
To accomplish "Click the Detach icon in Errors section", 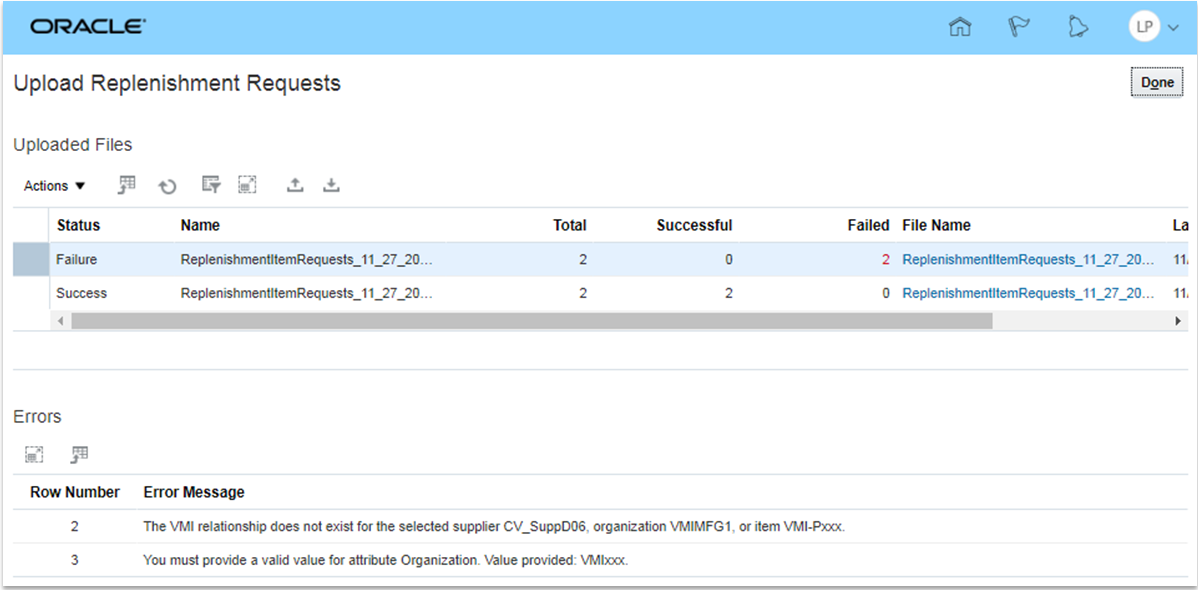I will pos(34,455).
